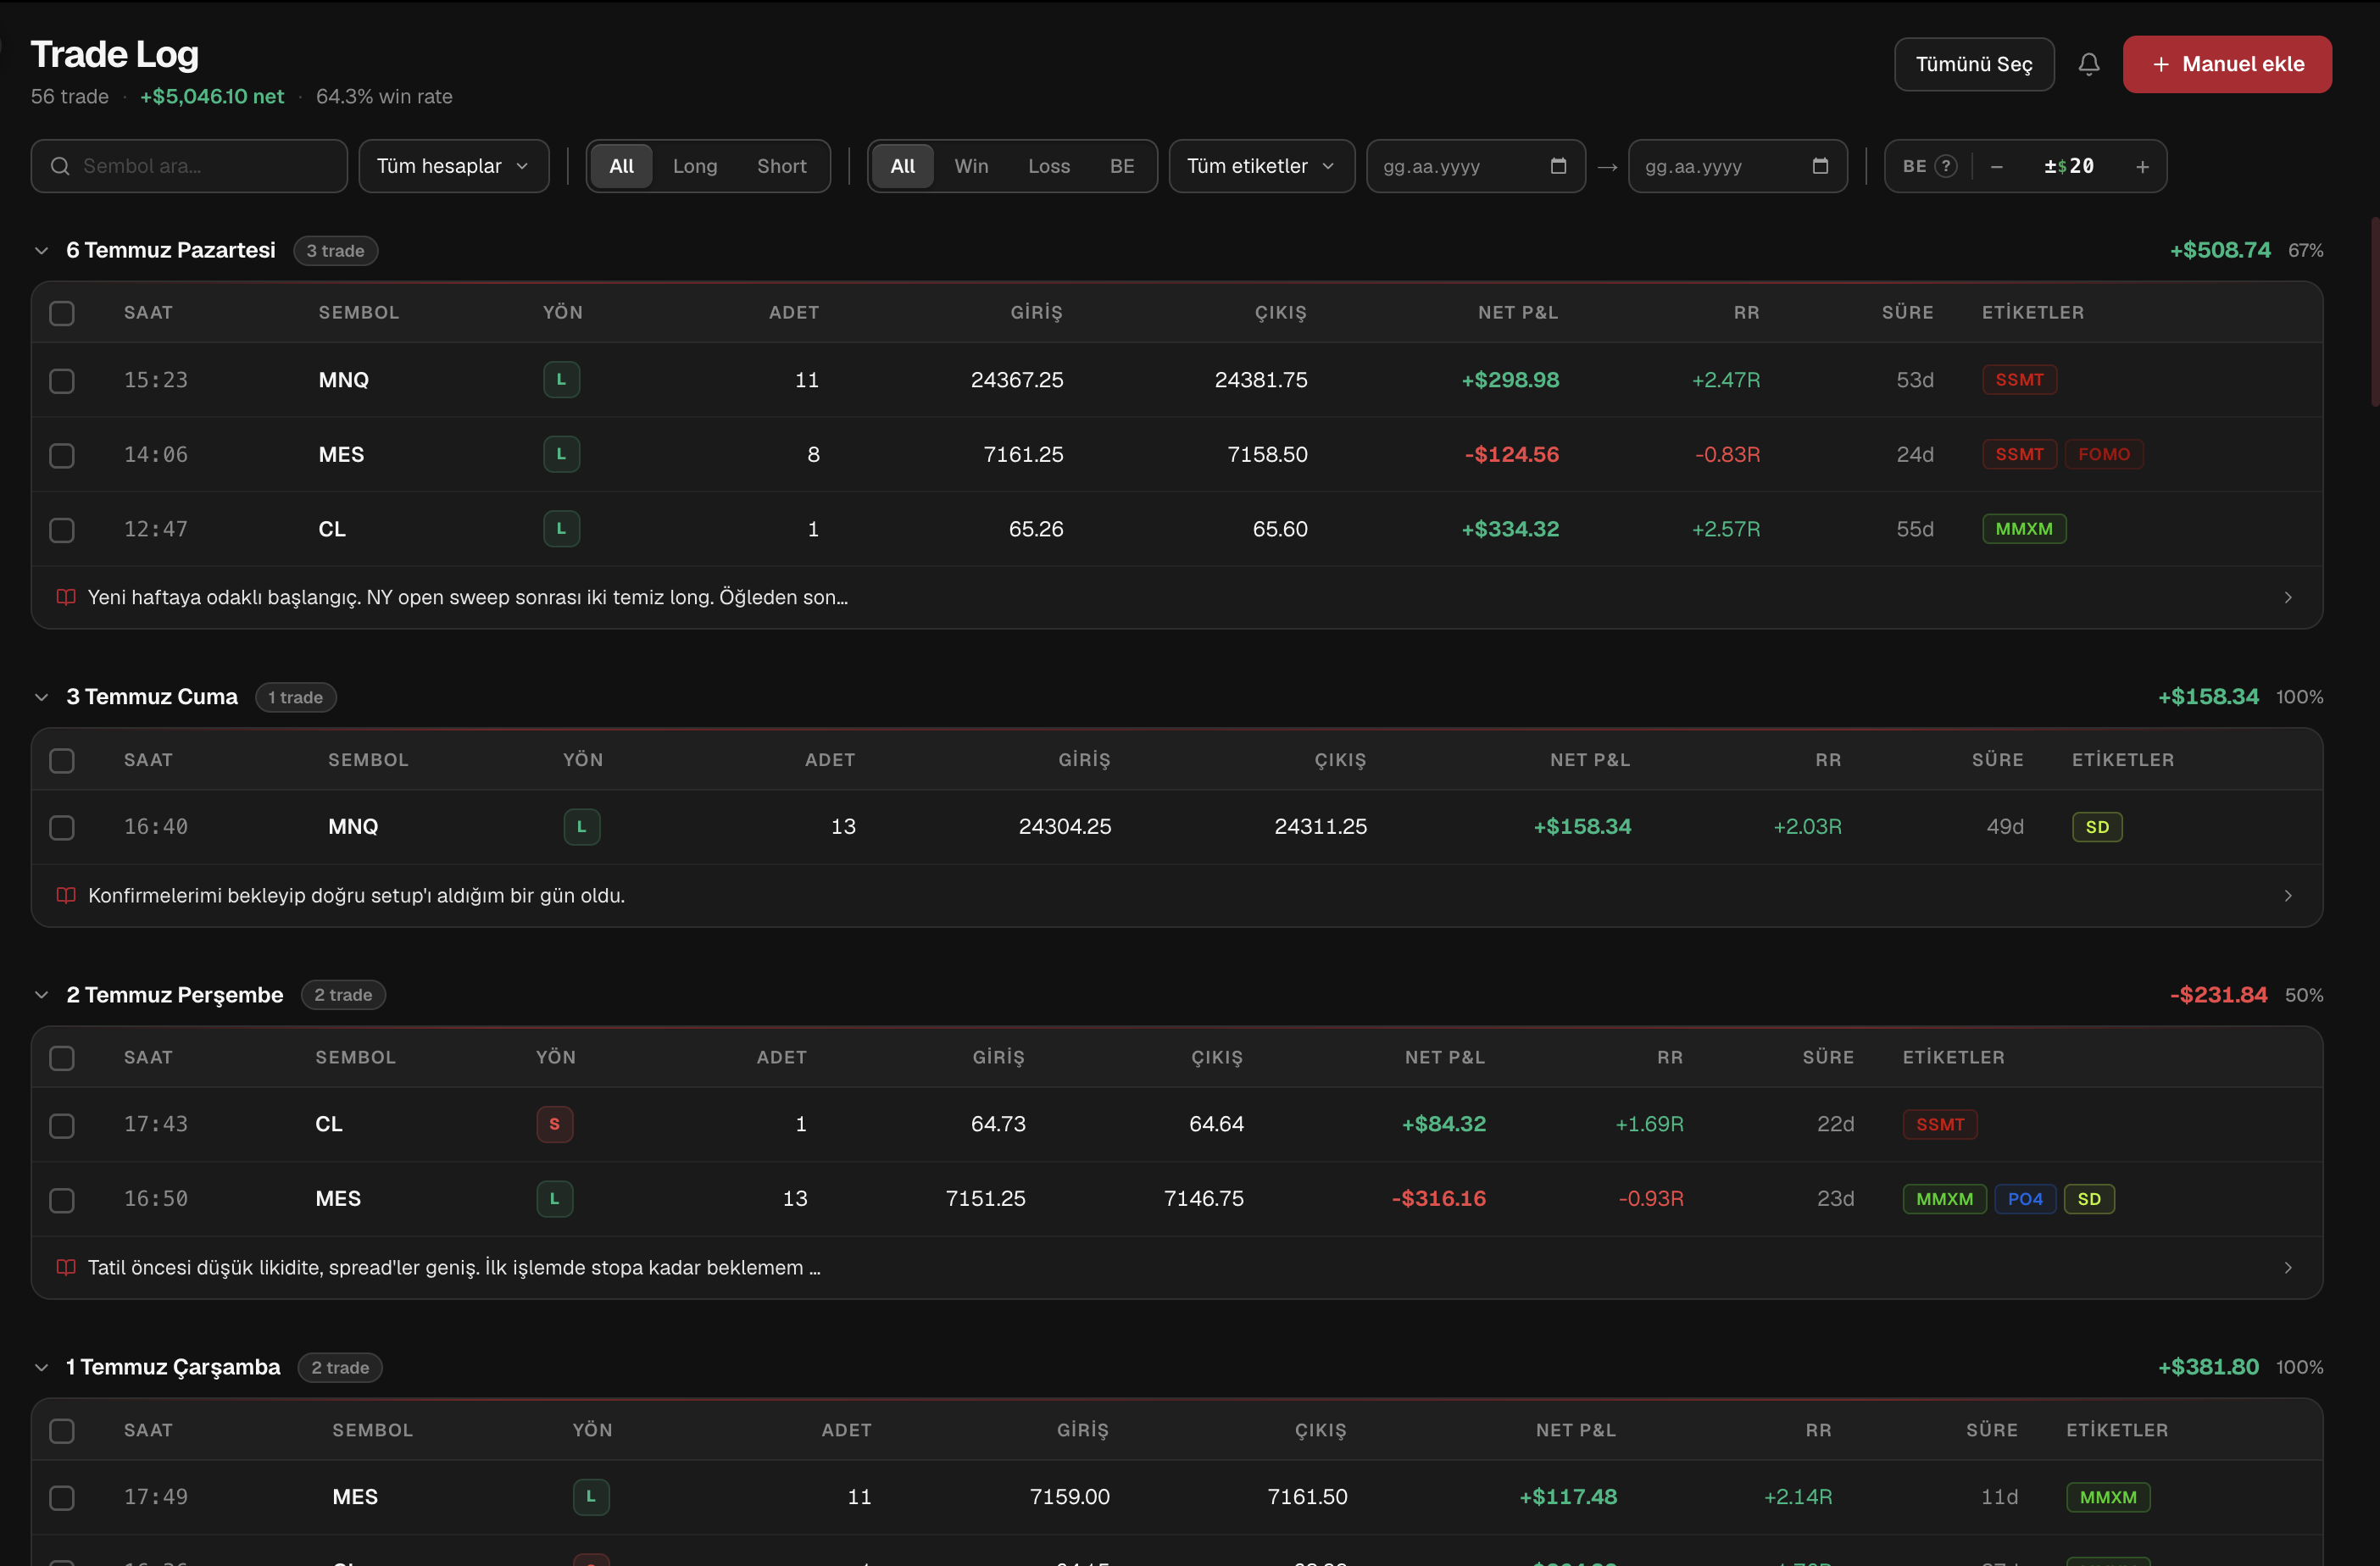Image resolution: width=2380 pixels, height=1566 pixels.
Task: Expand the 3 Temmuz journal note arrow
Action: (2288, 895)
